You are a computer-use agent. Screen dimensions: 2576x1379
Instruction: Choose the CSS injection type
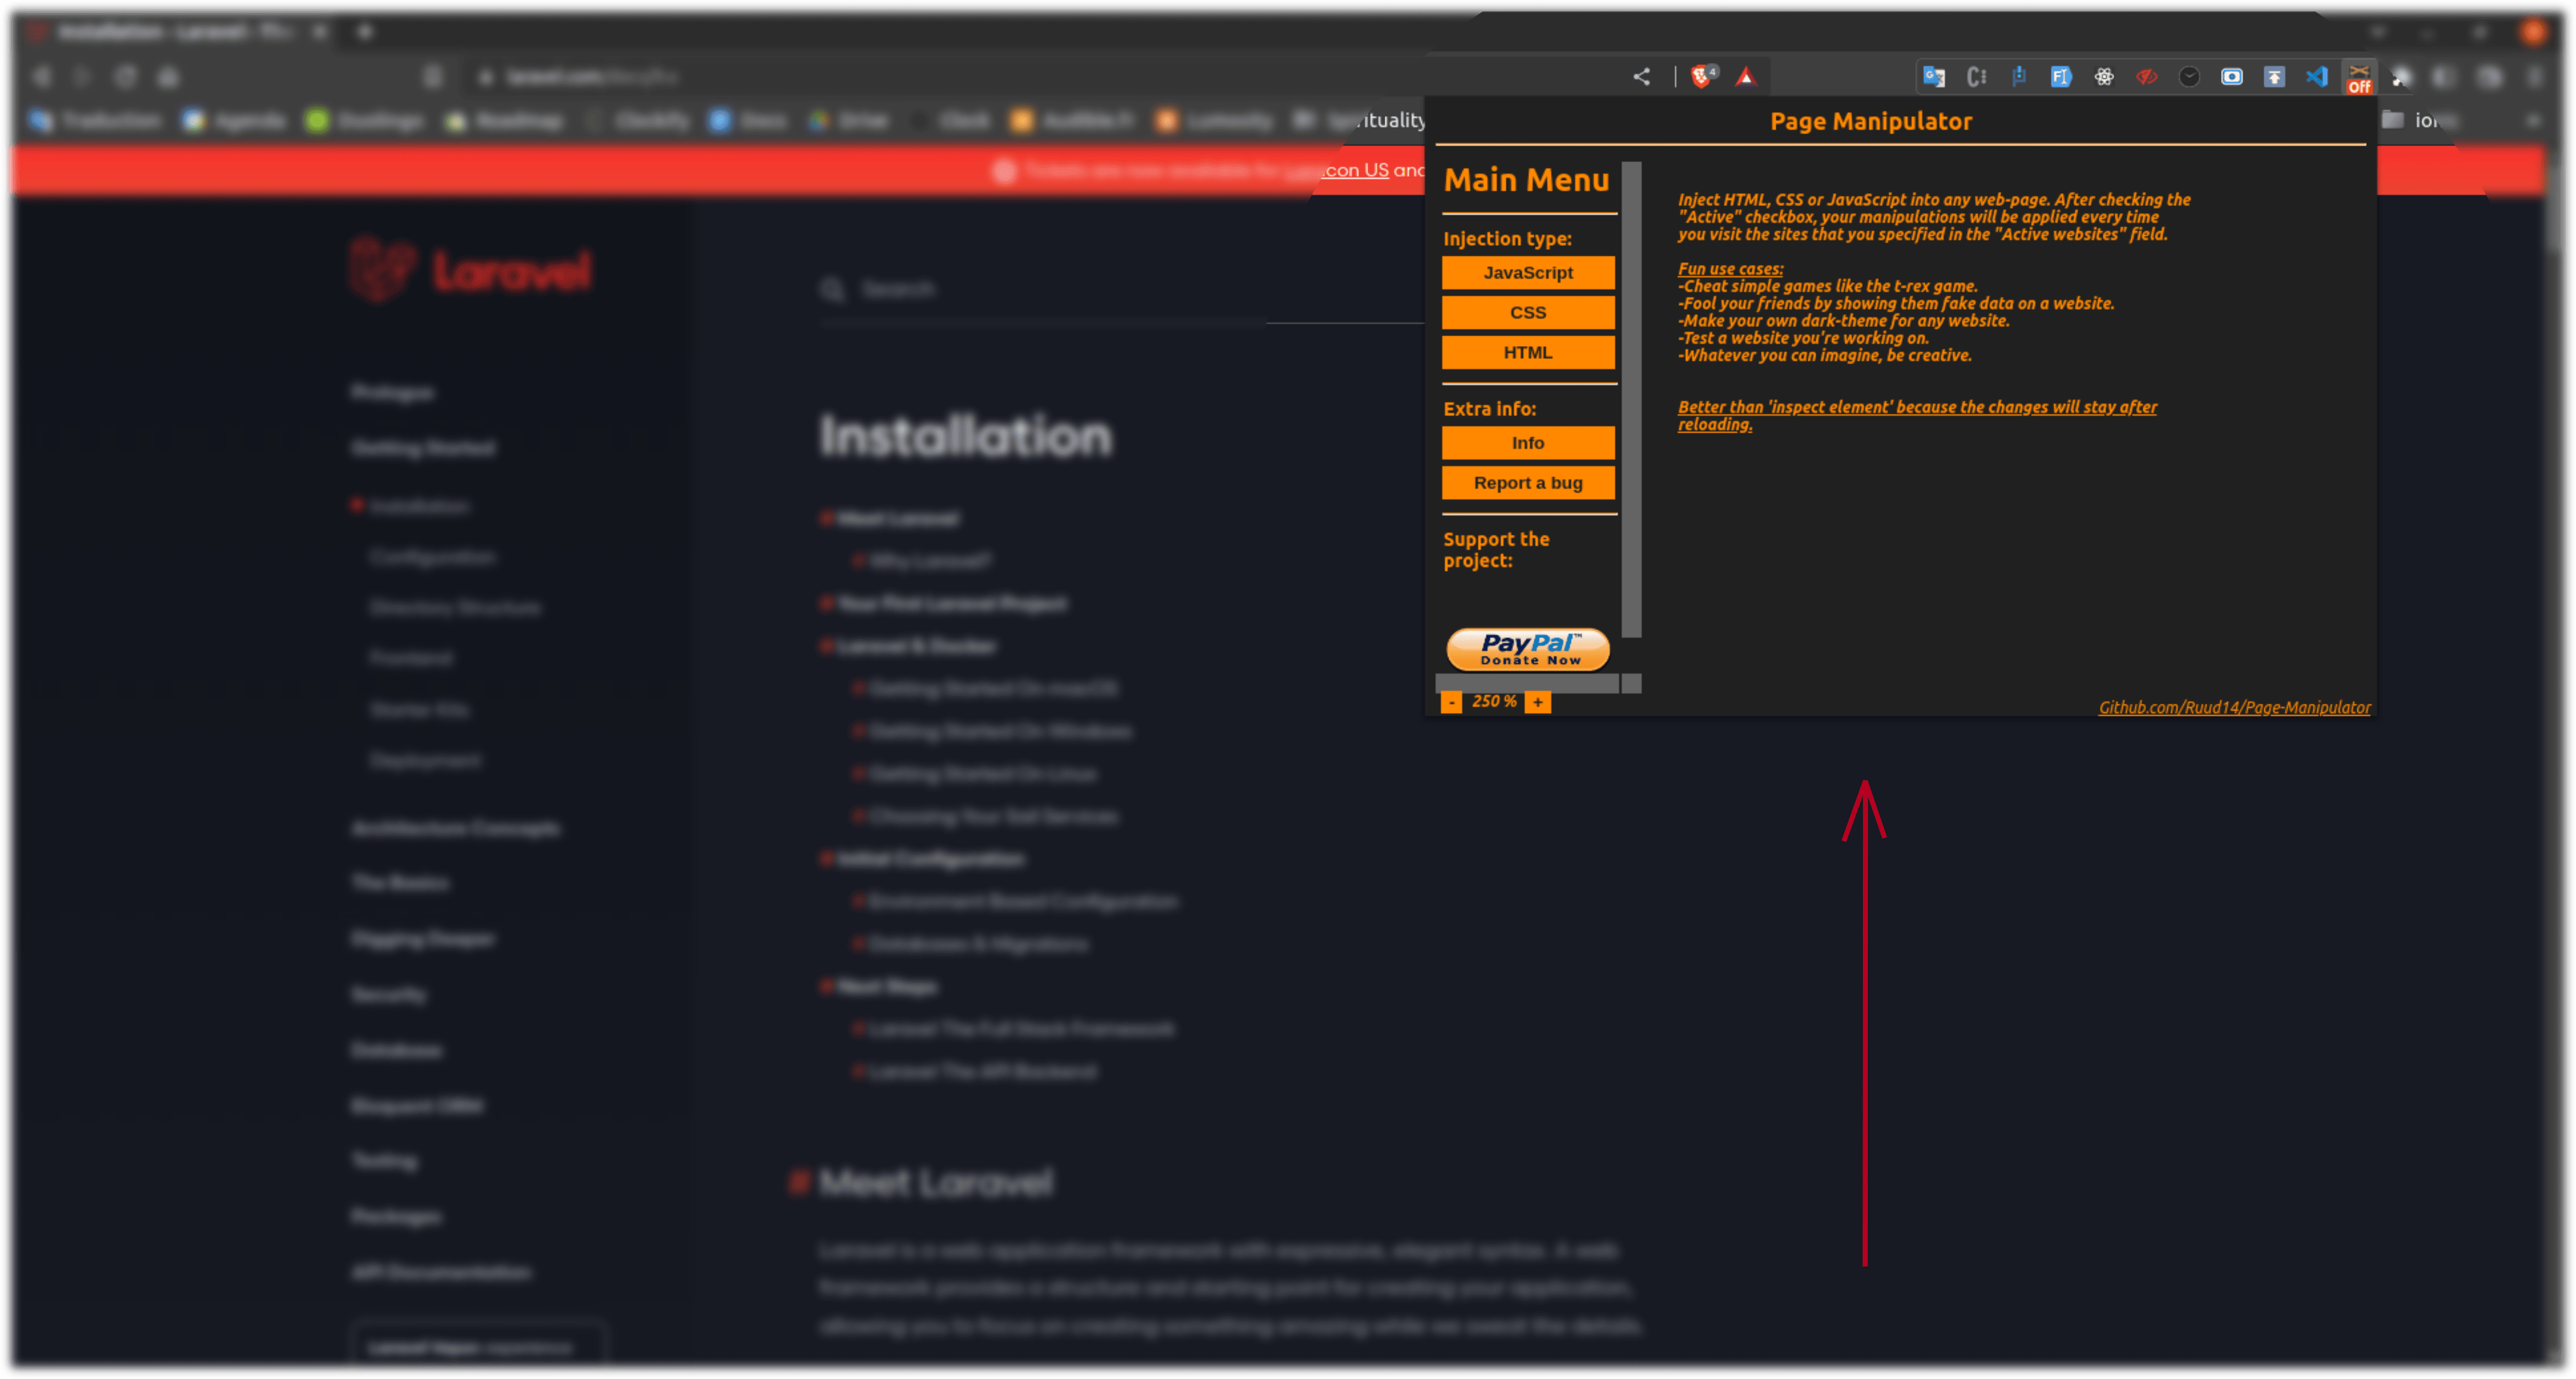click(x=1527, y=313)
